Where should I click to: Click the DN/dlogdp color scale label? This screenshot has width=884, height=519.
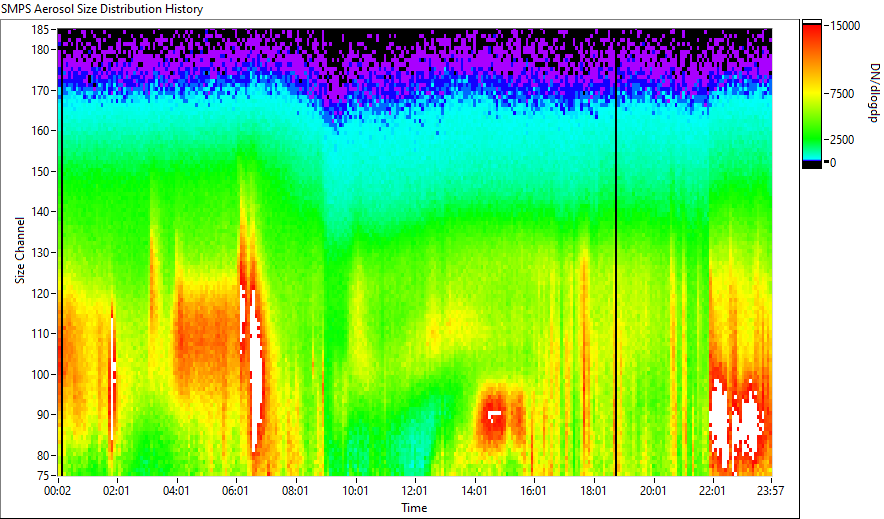pyautogui.click(x=874, y=93)
